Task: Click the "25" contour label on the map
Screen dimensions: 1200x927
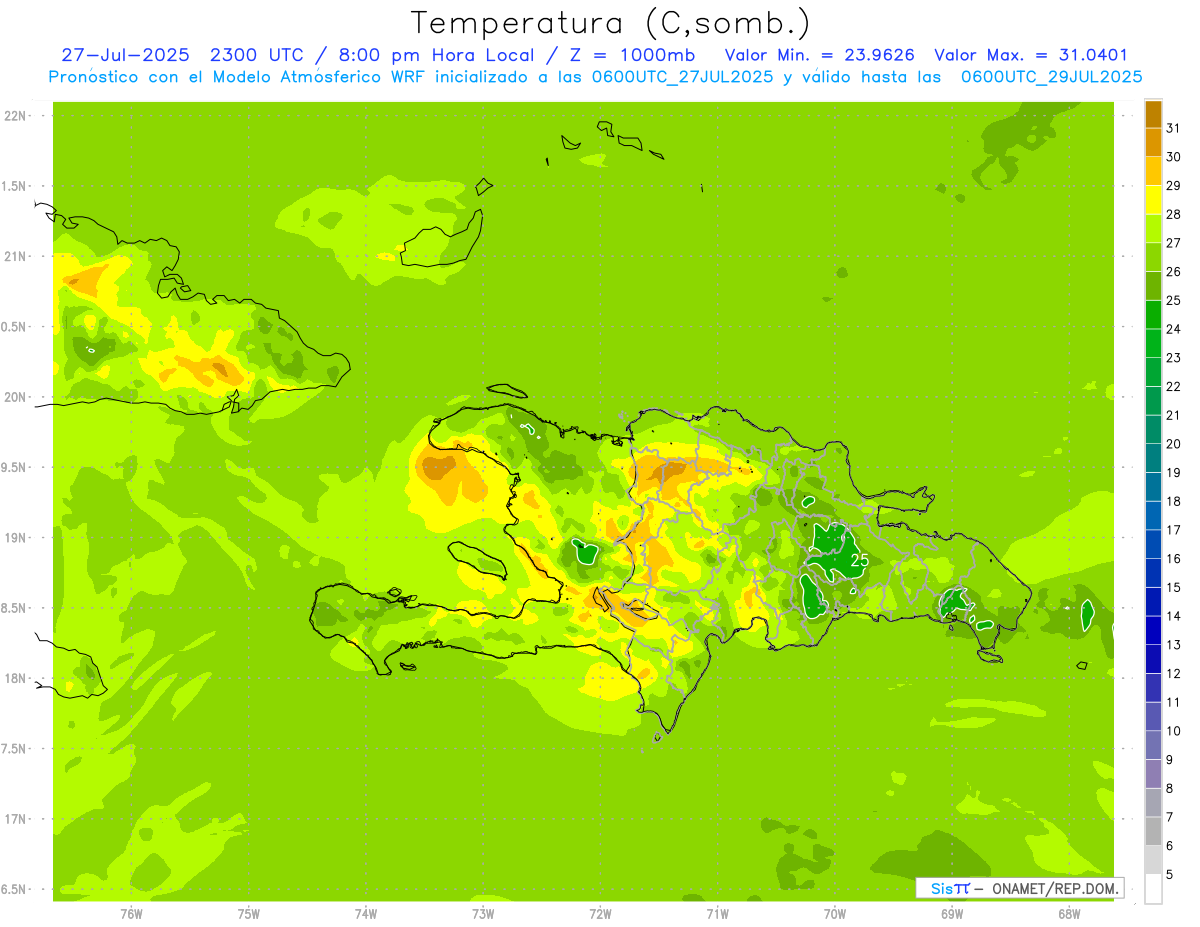Action: (859, 561)
